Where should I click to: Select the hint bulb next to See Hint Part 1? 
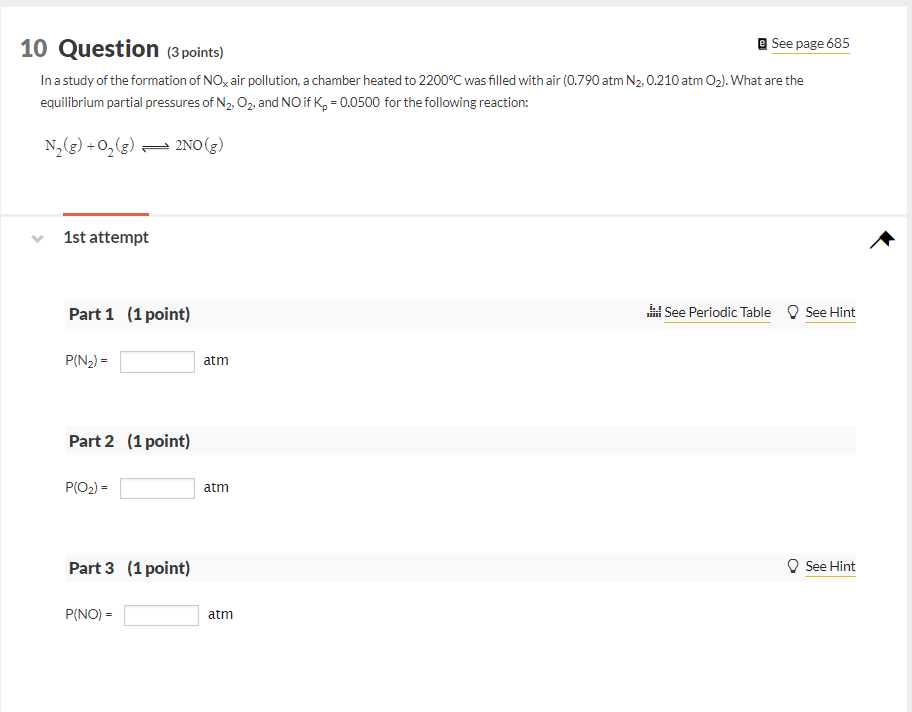click(x=792, y=312)
